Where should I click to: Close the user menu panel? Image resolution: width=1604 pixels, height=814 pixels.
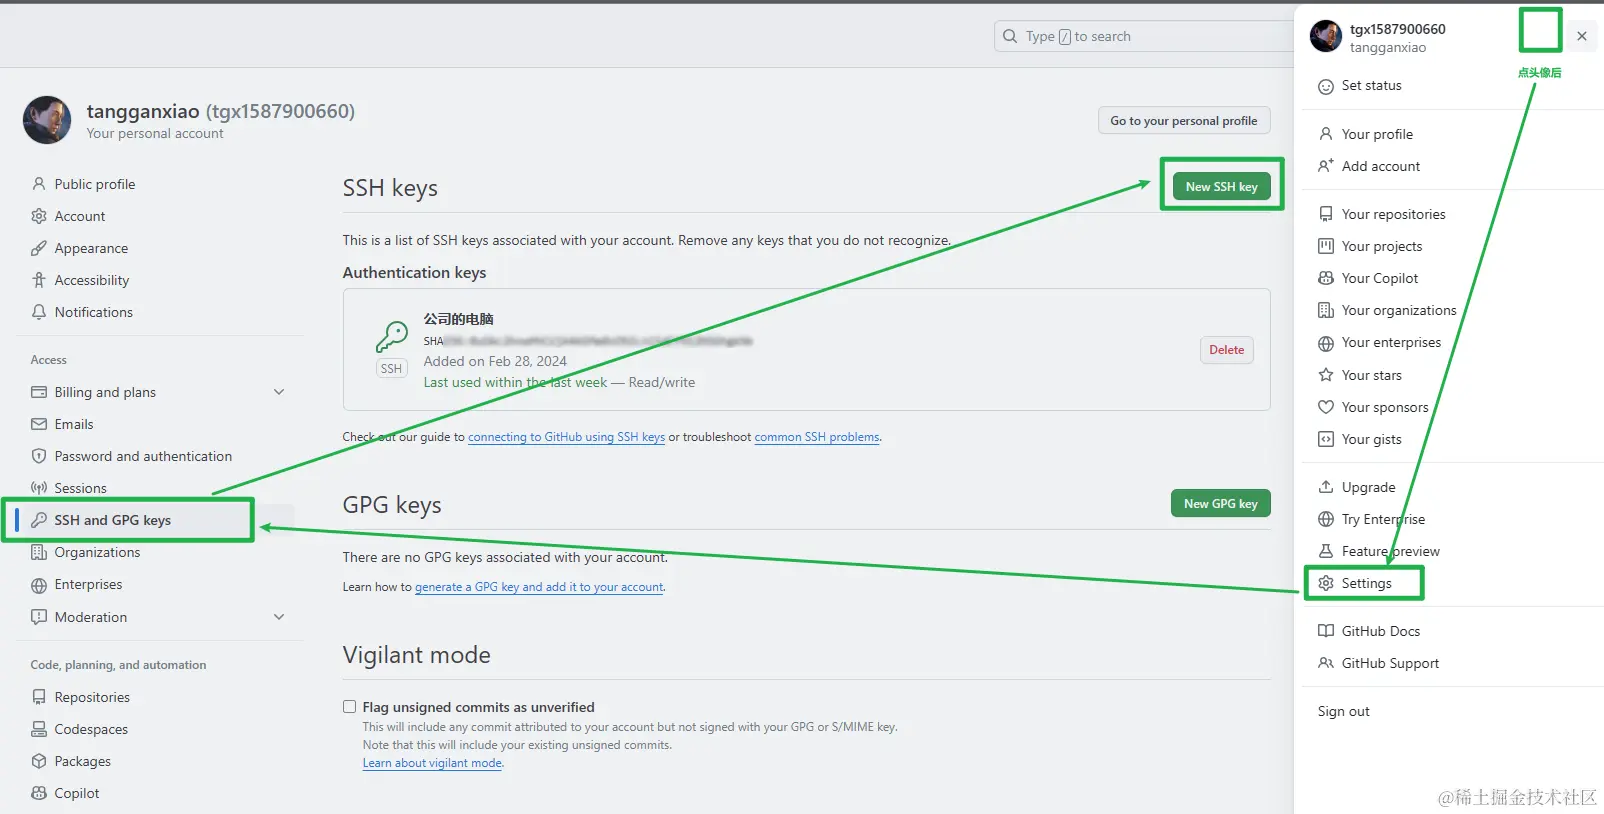coord(1582,36)
